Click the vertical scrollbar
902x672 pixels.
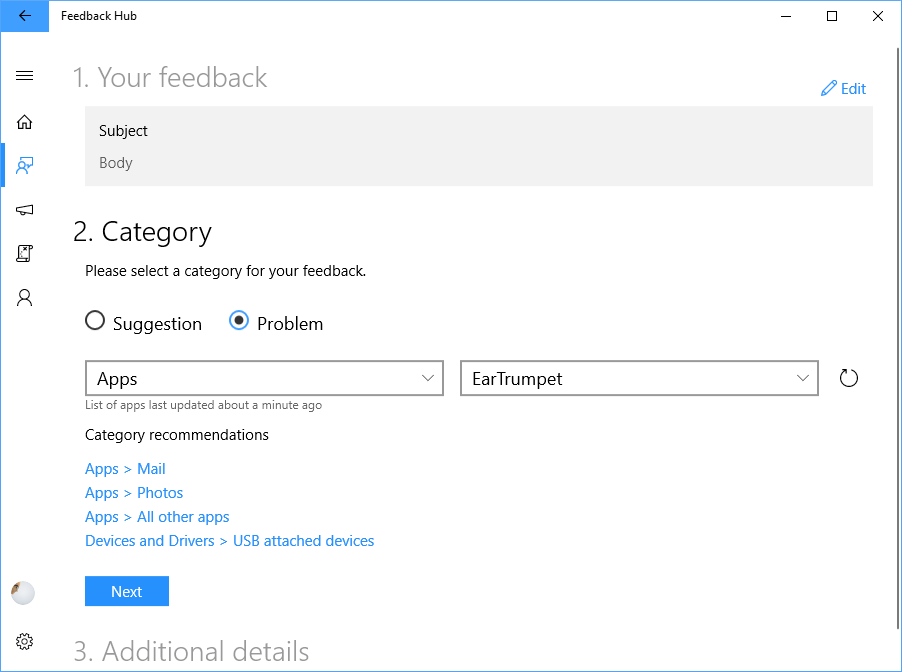coord(898,339)
